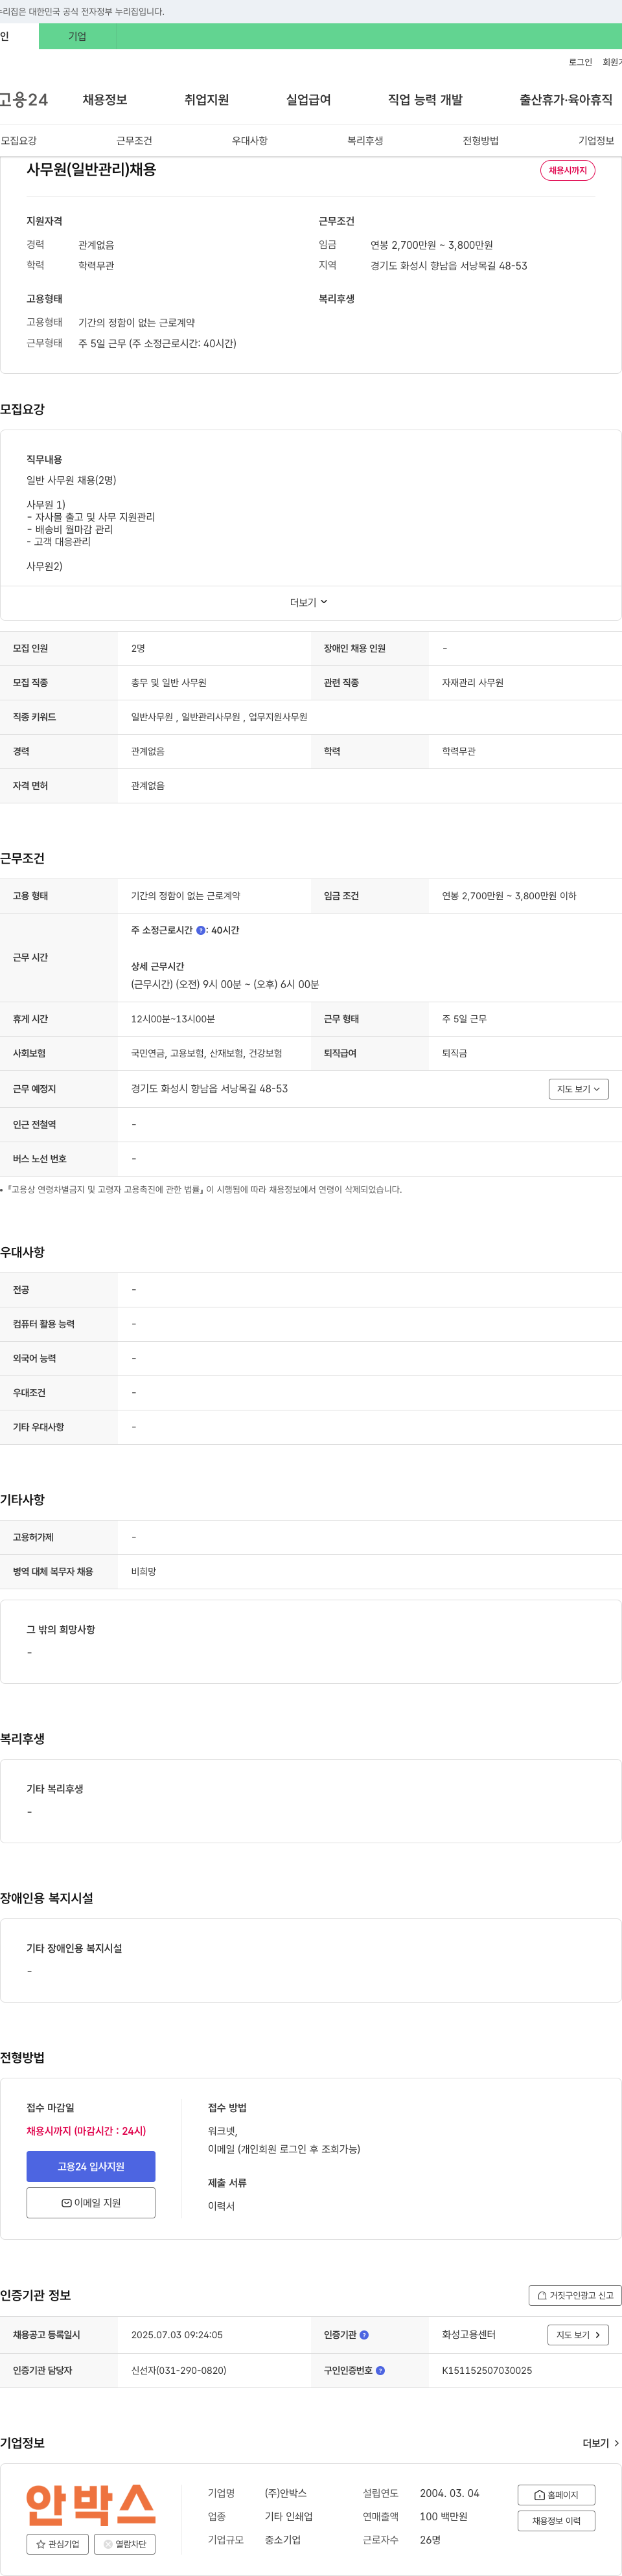Open the 출산휴가·육아휴직 menu
Viewport: 622px width, 2576px height.
(x=566, y=100)
